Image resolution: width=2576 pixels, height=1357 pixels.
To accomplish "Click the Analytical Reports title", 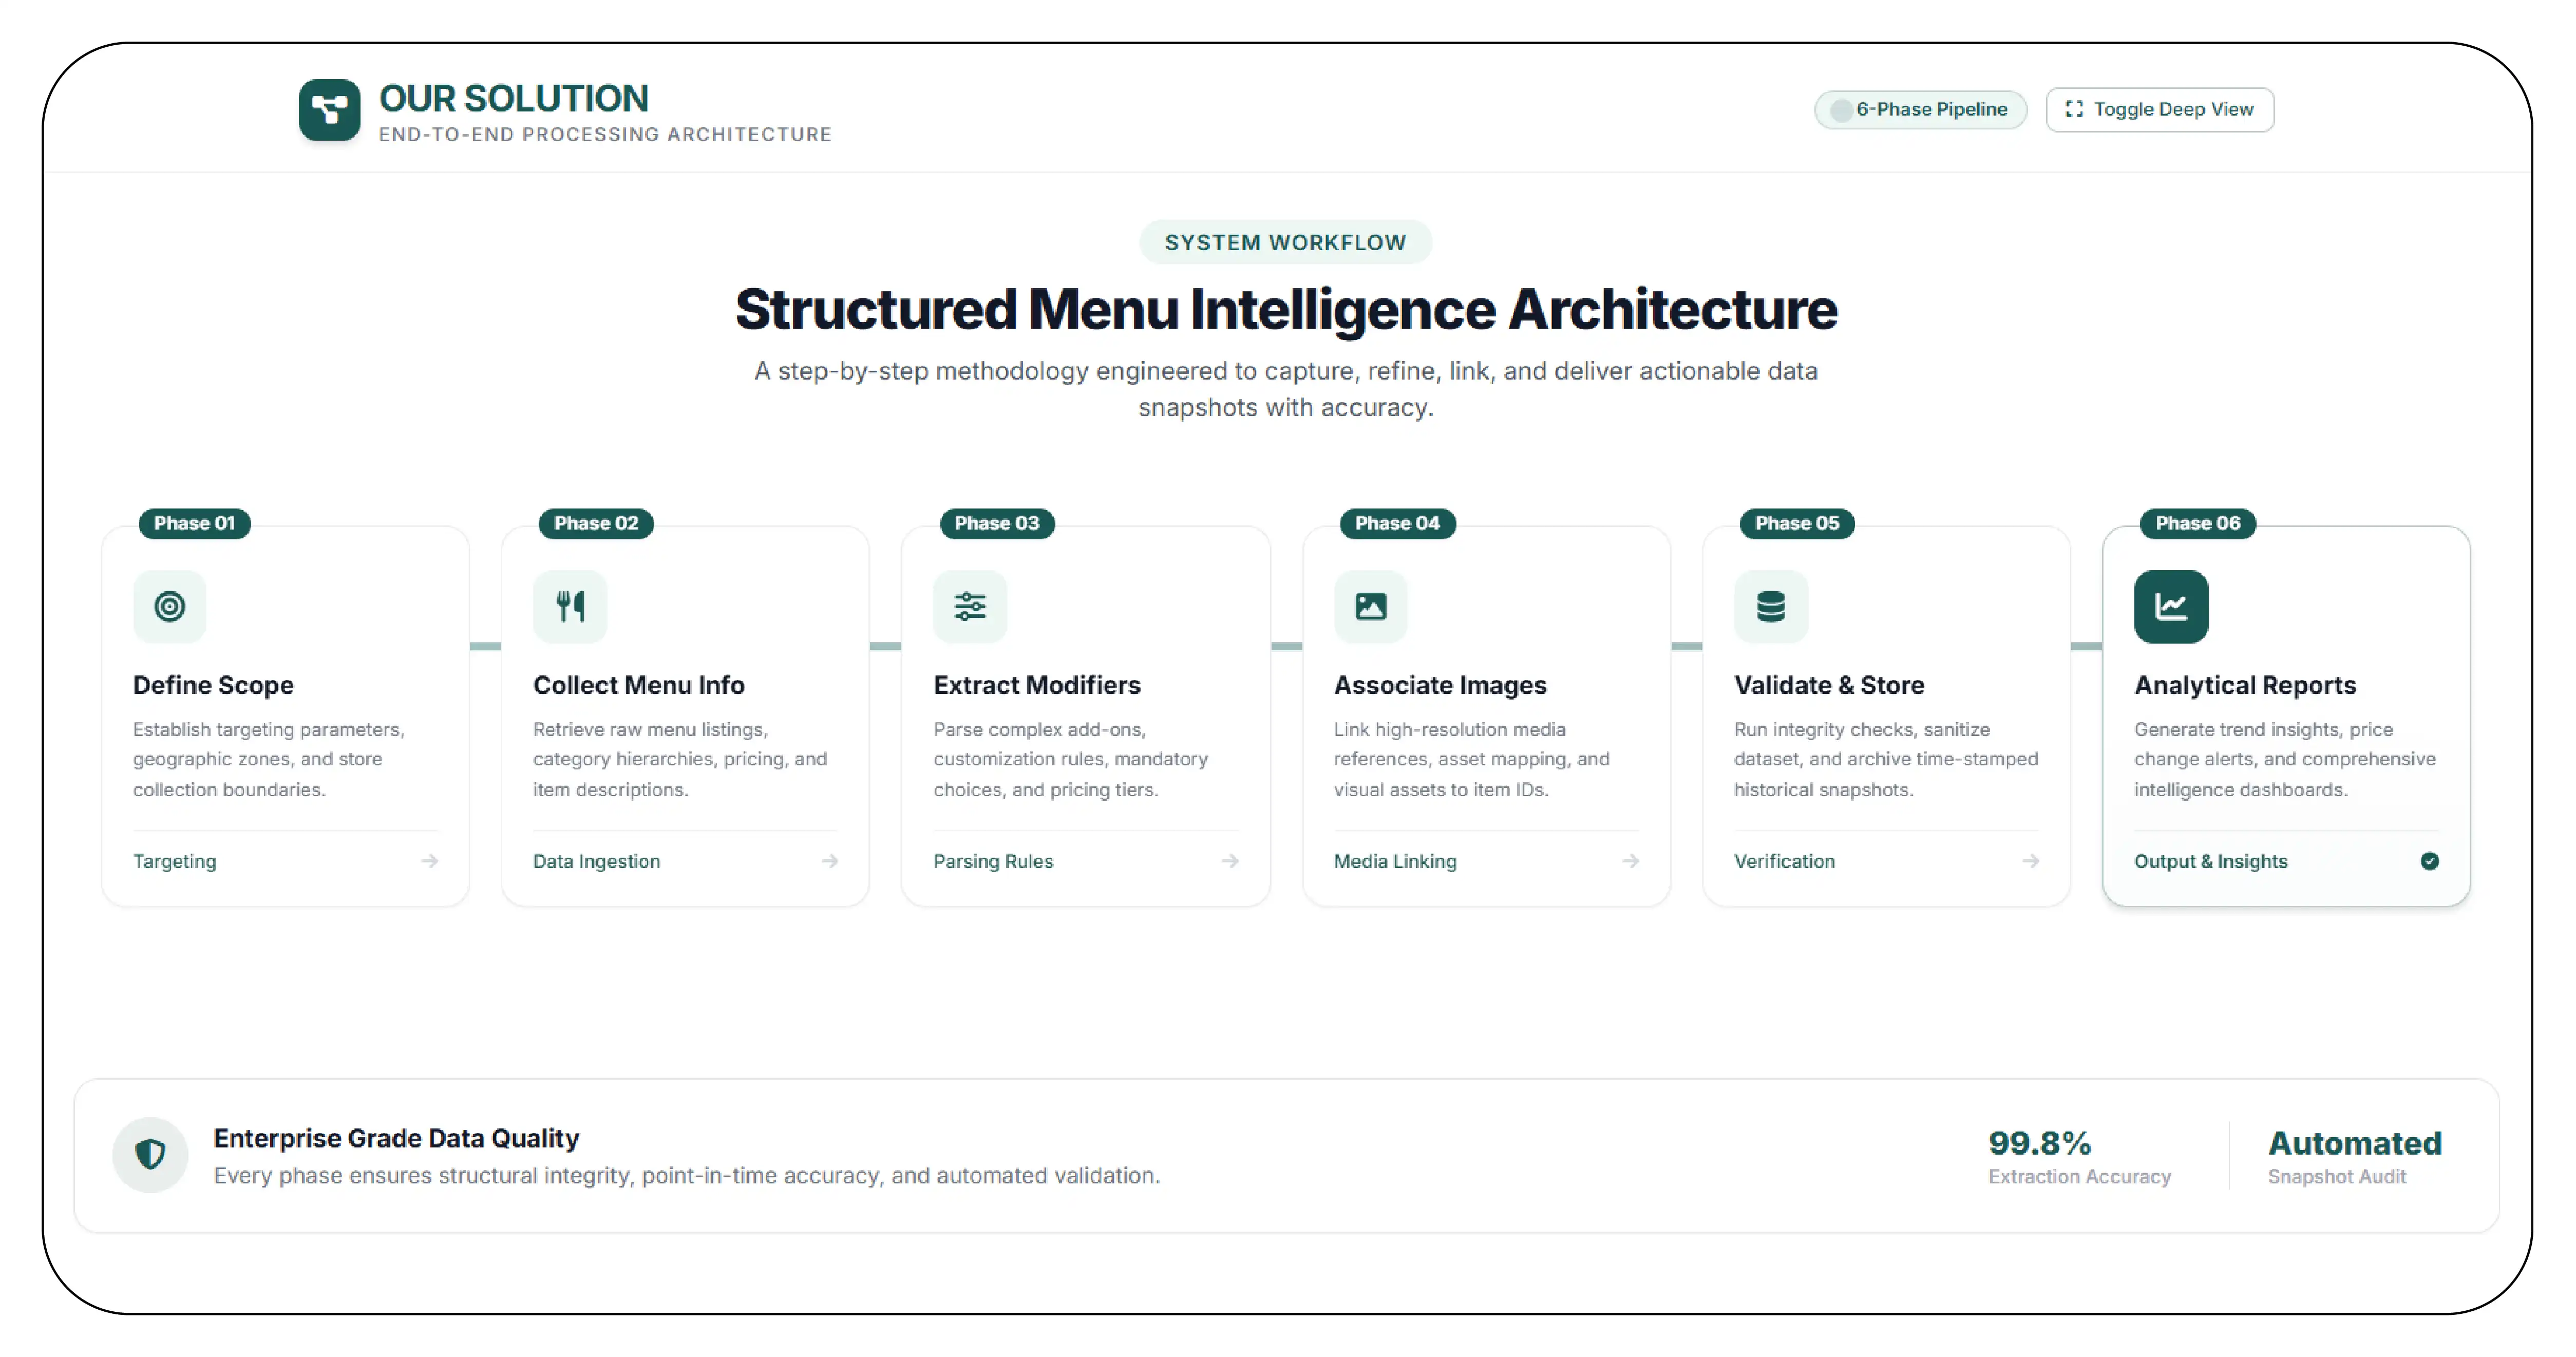I will pyautogui.click(x=2245, y=685).
